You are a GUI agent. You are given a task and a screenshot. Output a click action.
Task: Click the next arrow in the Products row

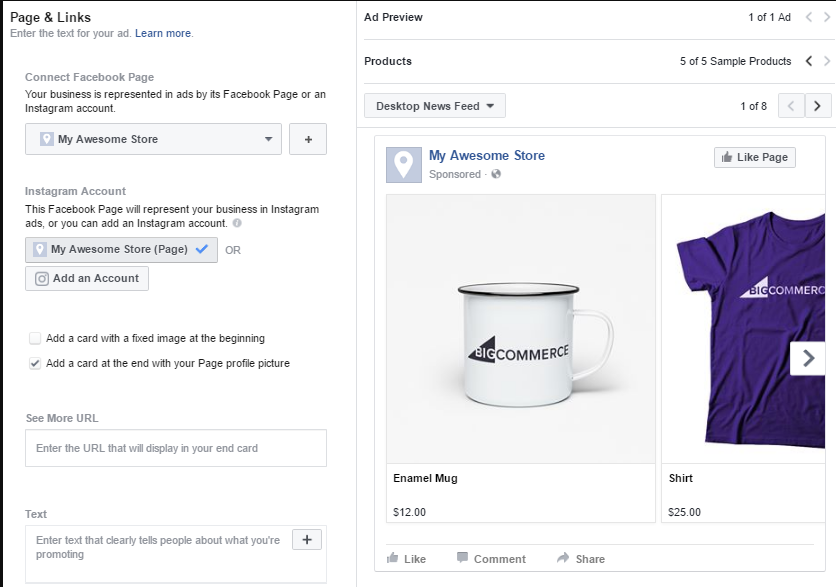click(x=826, y=61)
